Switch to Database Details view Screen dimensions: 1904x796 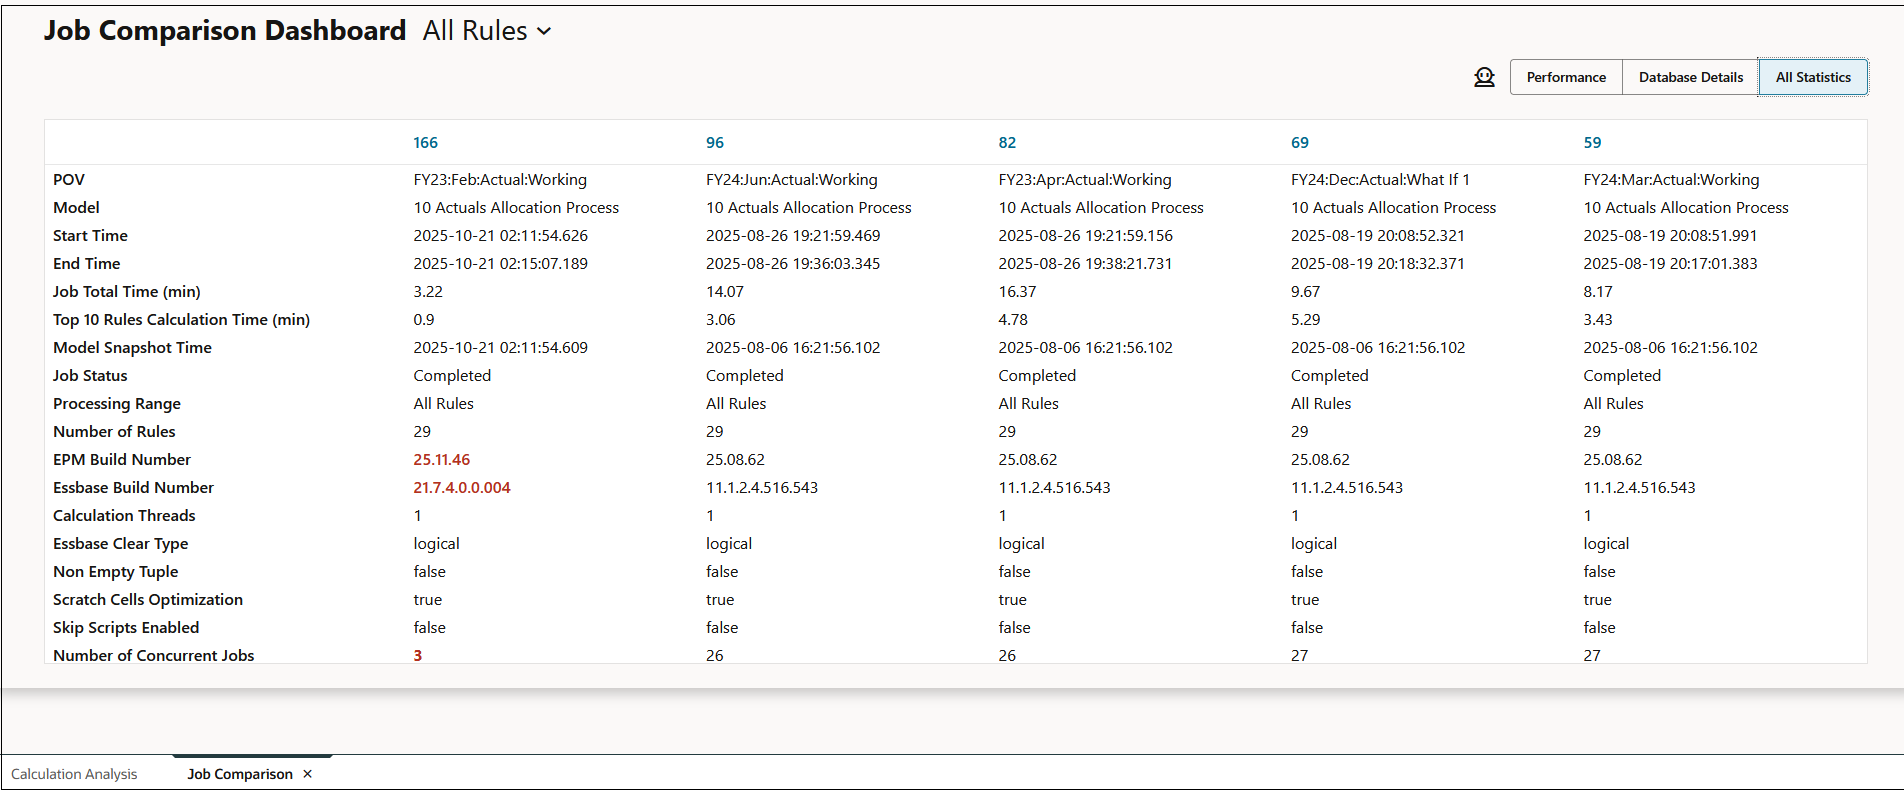[x=1690, y=77]
